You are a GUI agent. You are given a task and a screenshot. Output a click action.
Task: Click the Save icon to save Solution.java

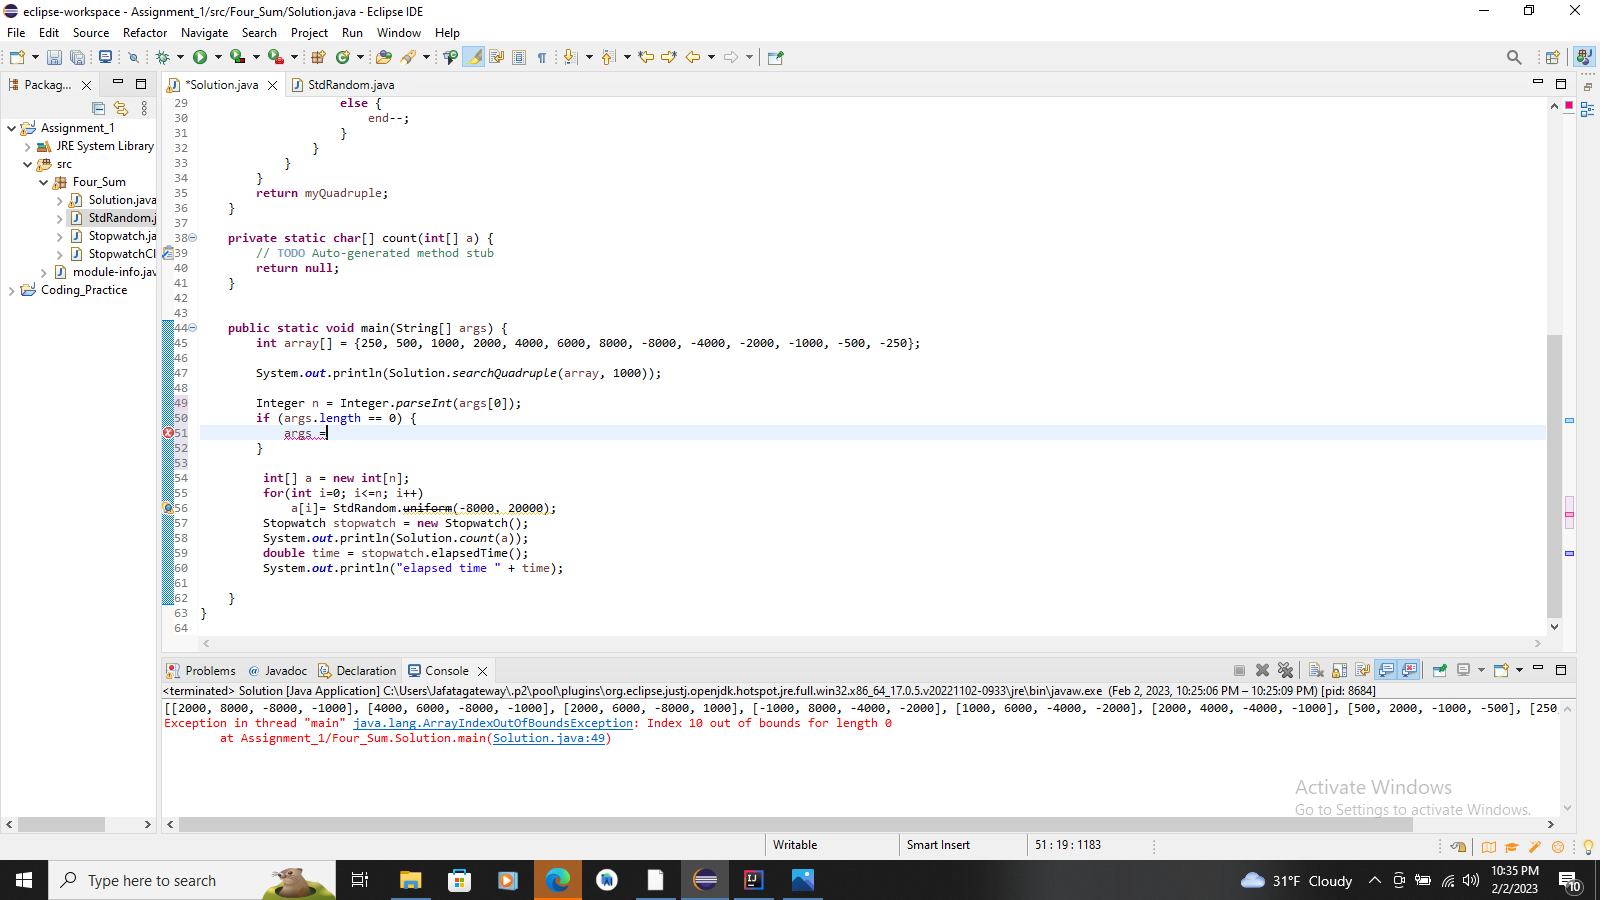tap(54, 57)
